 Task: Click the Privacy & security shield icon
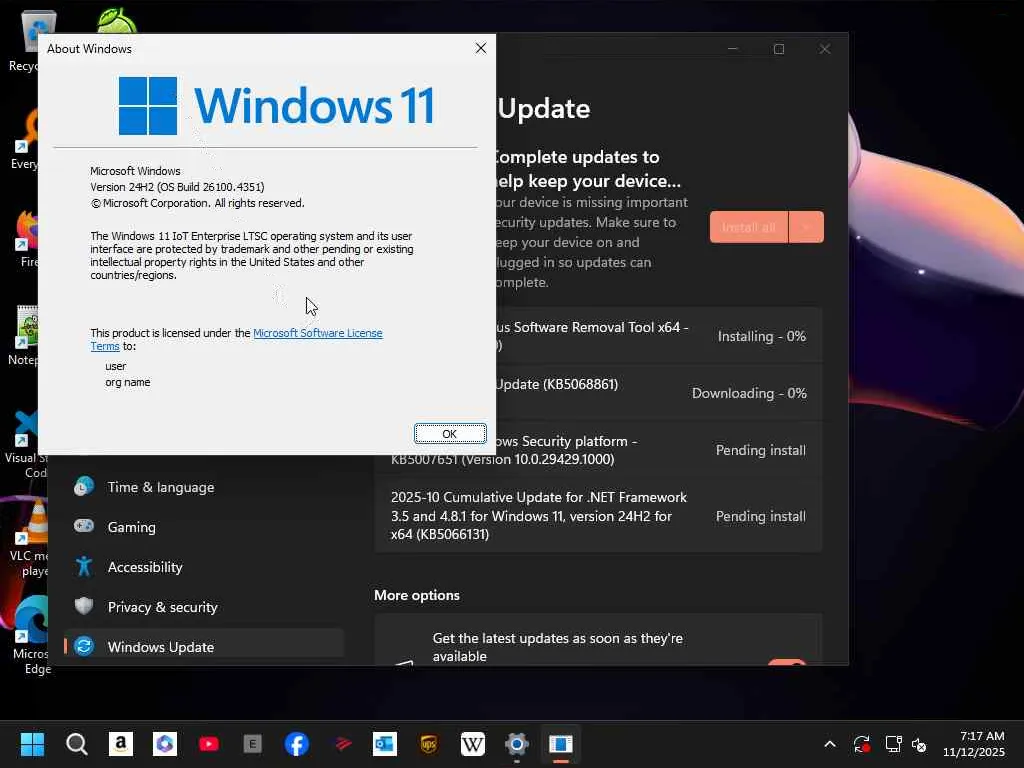coord(84,606)
